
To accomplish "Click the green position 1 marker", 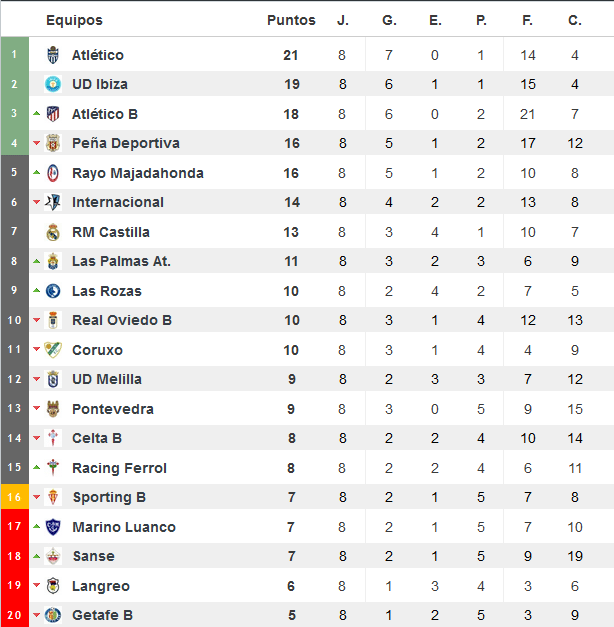I will click(14, 54).
